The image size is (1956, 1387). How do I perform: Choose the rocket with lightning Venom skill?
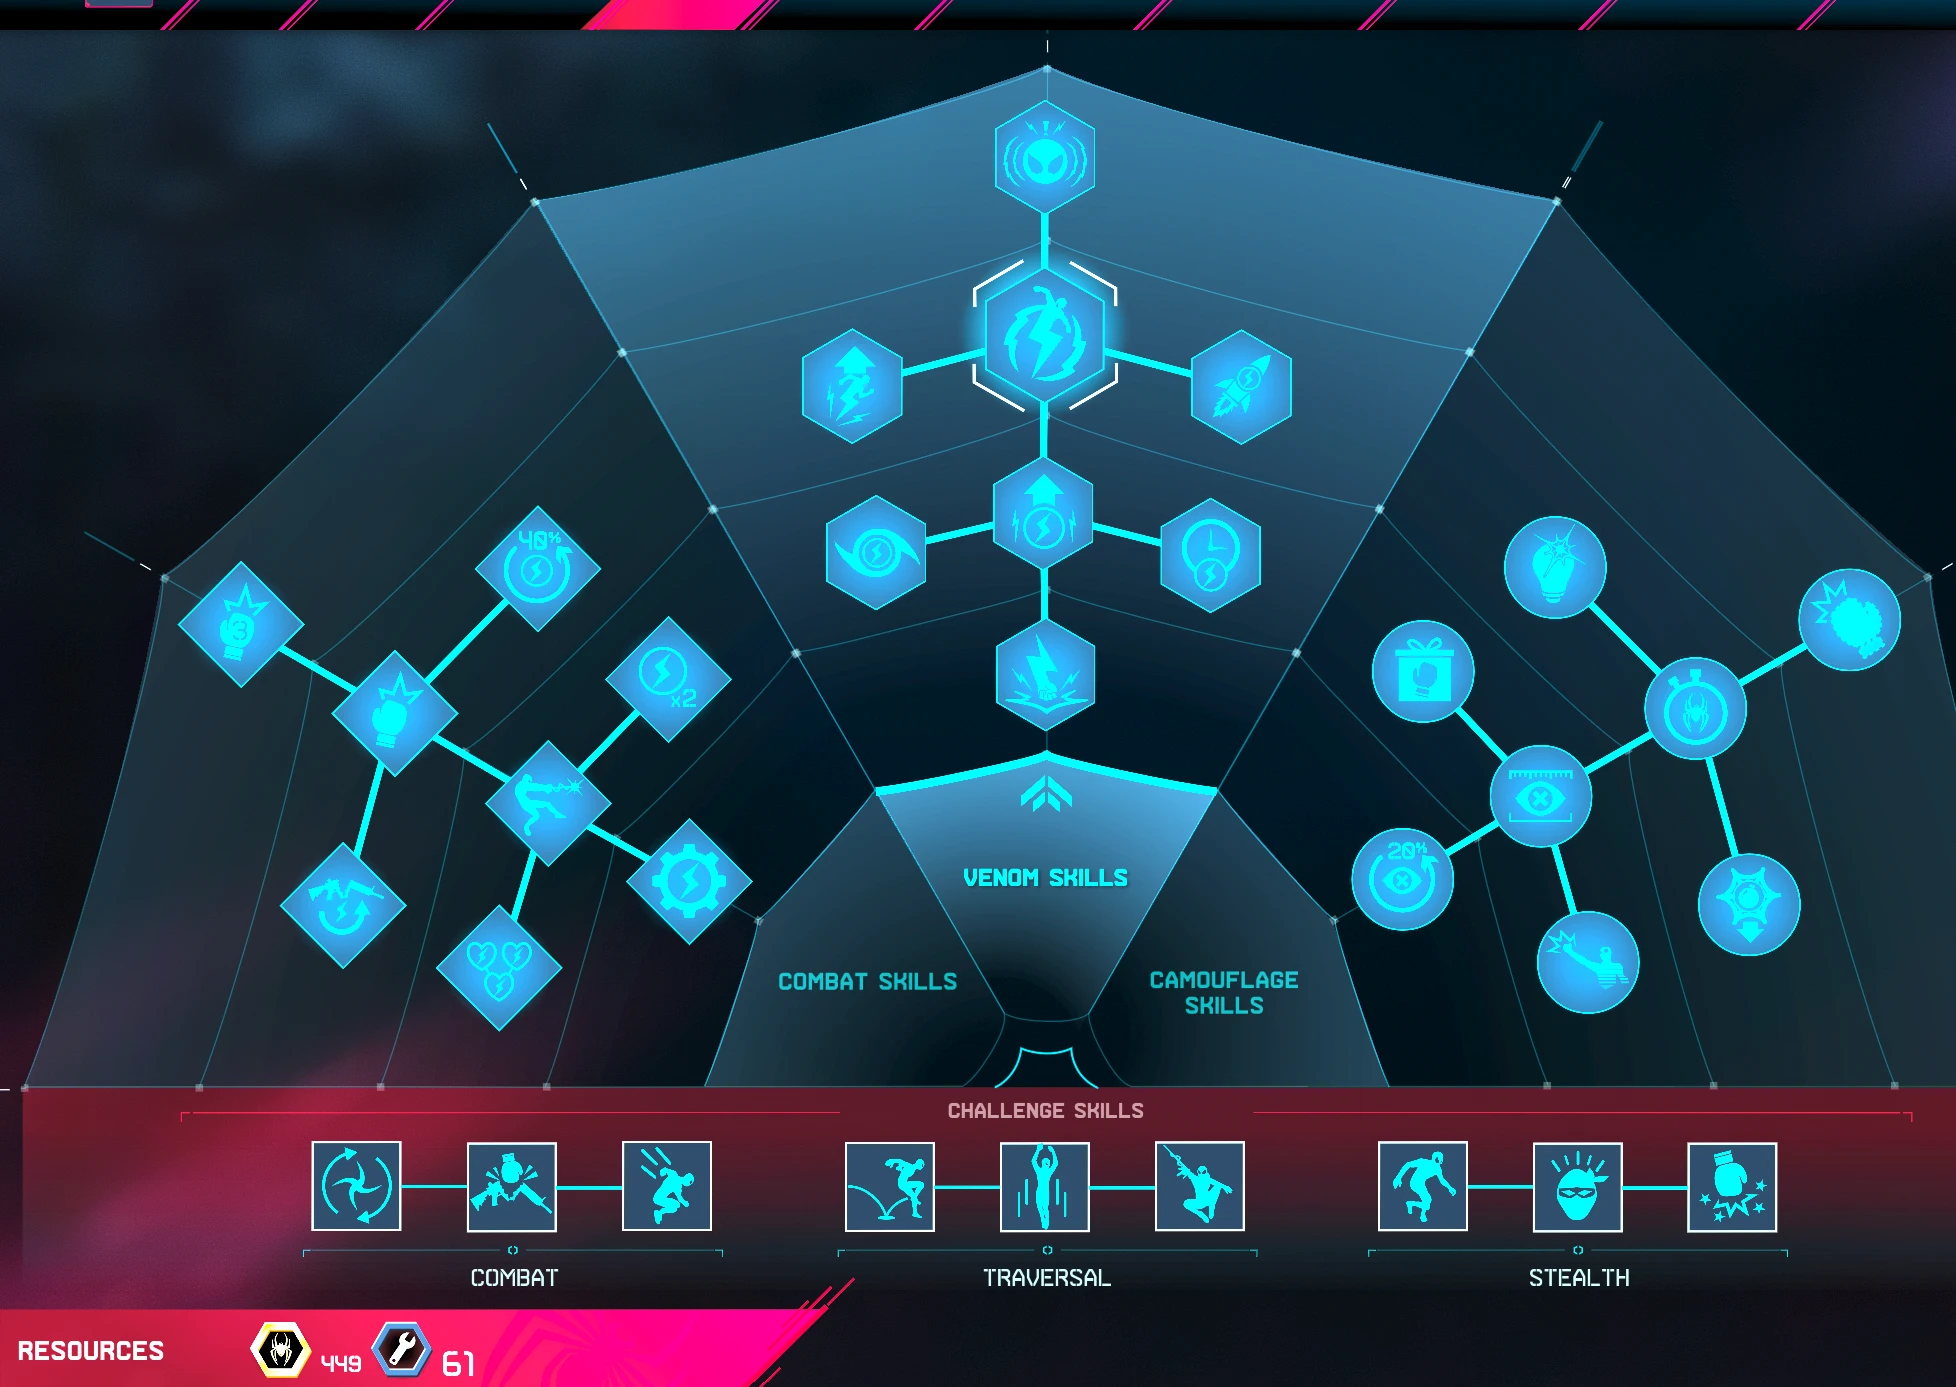[1241, 387]
